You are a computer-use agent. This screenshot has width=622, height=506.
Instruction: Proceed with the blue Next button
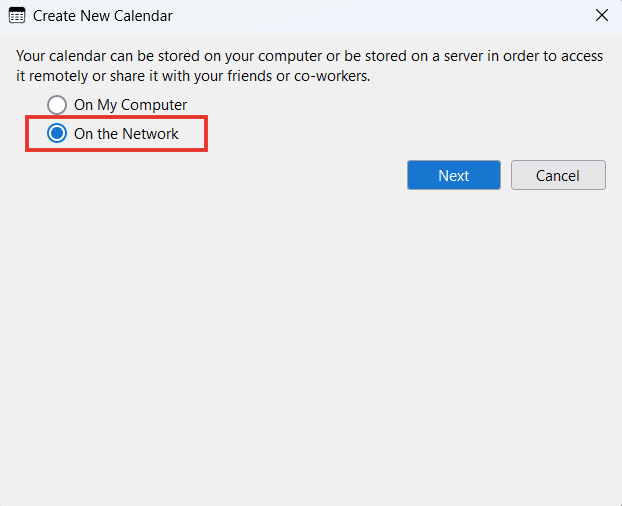point(454,175)
